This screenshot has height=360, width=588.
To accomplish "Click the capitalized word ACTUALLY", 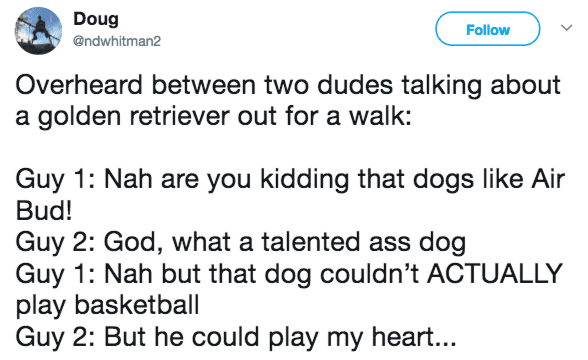I will [495, 273].
